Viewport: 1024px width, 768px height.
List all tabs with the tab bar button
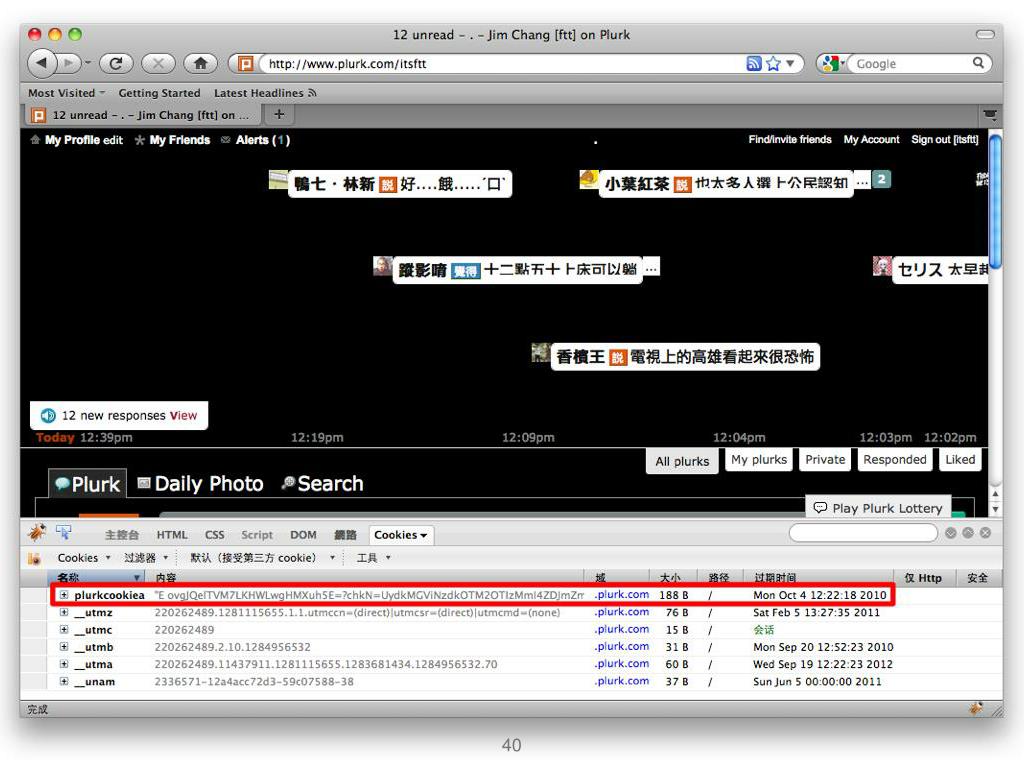pyautogui.click(x=990, y=115)
